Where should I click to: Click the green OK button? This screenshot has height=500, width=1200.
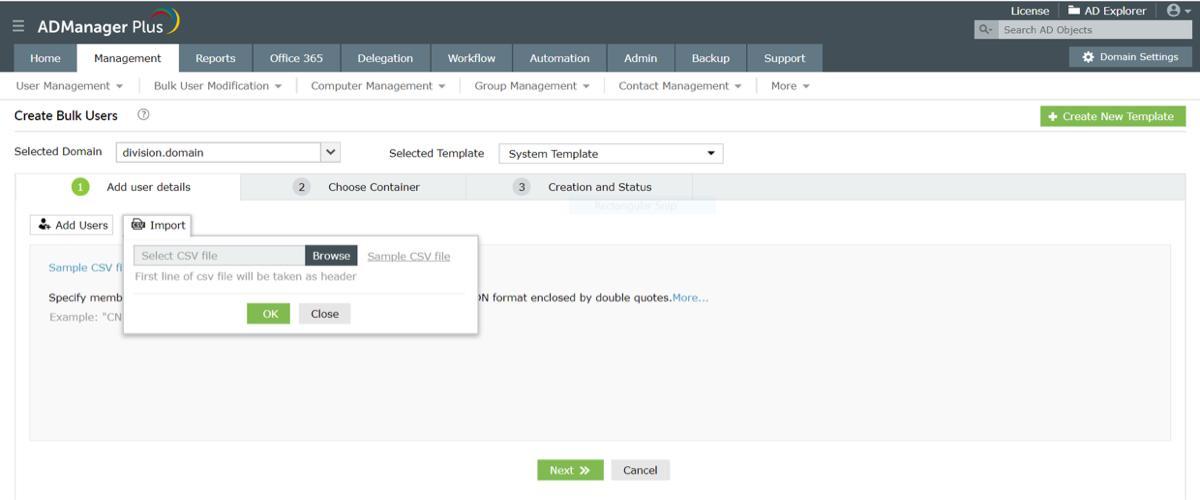pos(269,314)
